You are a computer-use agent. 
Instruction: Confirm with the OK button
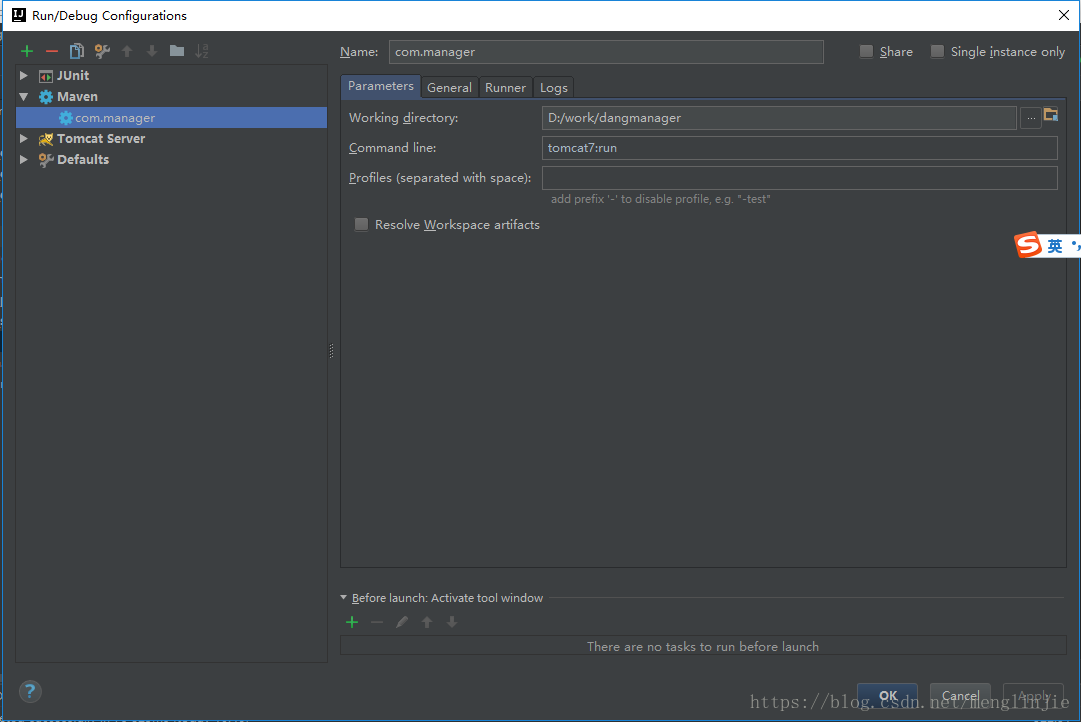tap(888, 696)
